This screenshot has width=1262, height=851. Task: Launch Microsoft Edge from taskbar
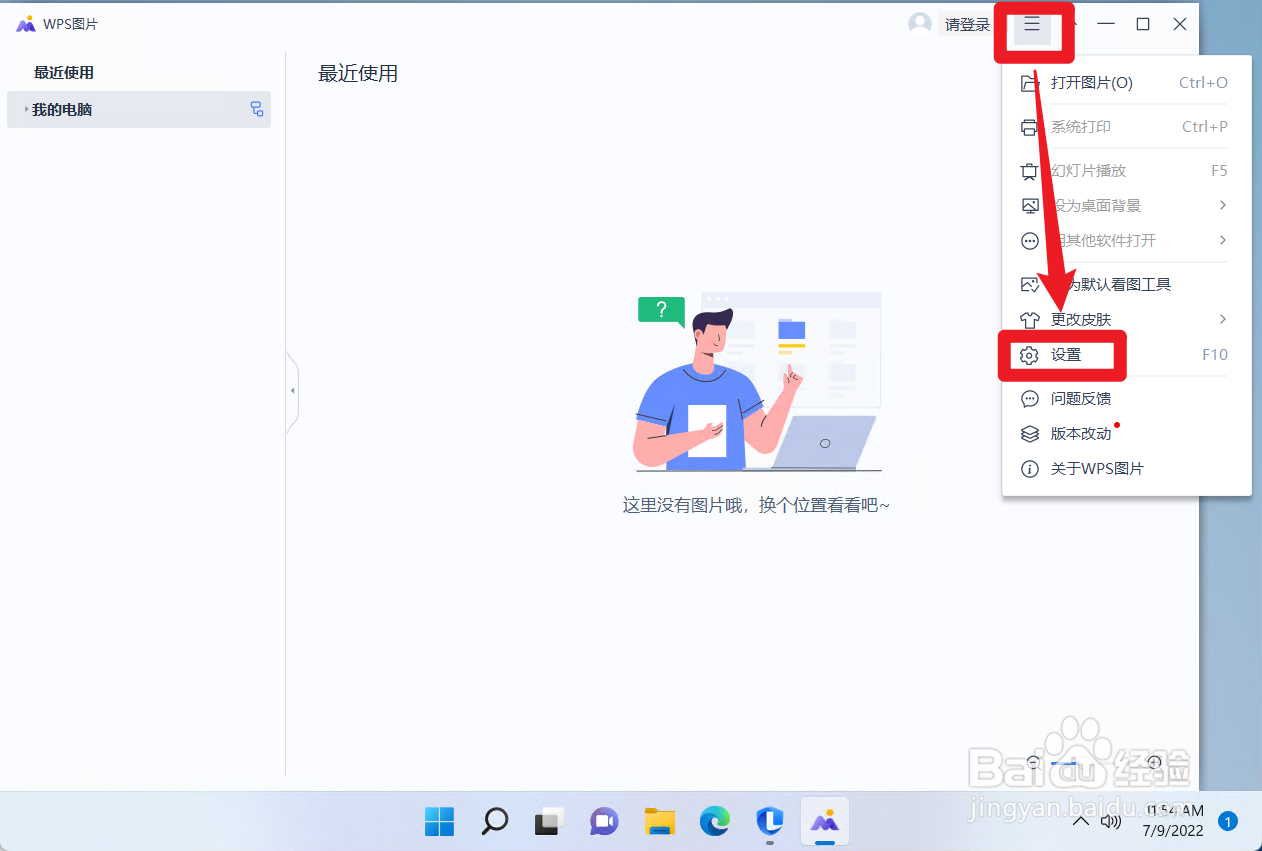714,821
